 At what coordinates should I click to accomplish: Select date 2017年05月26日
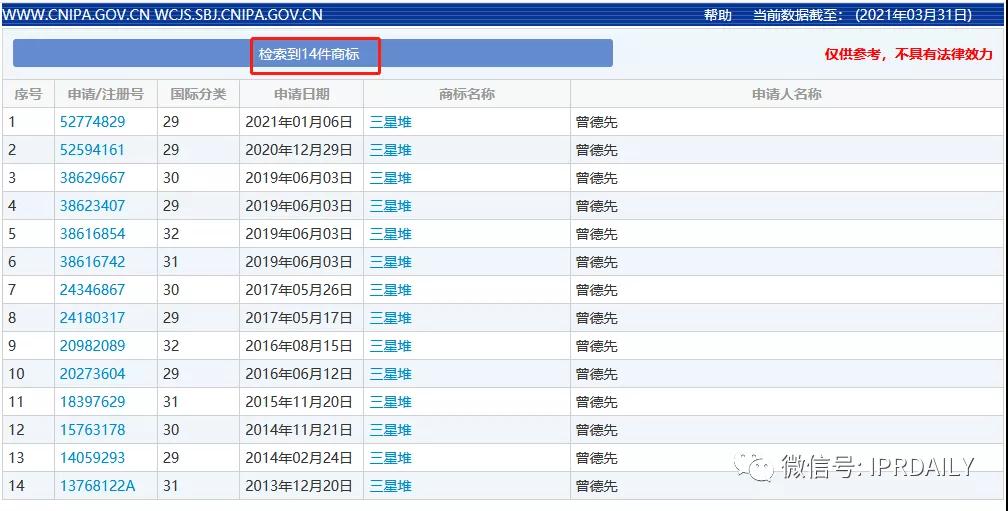(x=299, y=289)
